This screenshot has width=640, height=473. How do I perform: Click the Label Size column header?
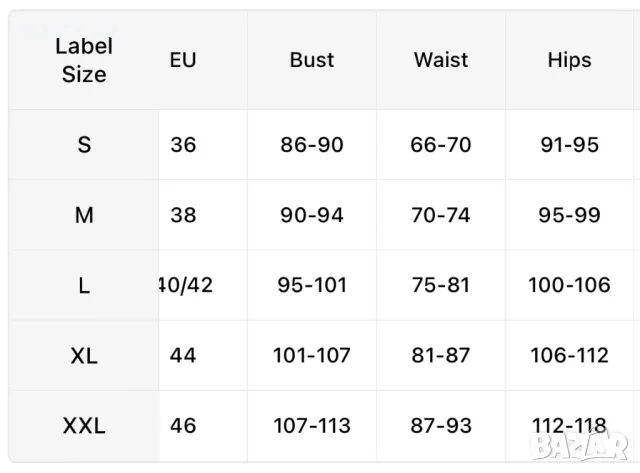(x=84, y=60)
